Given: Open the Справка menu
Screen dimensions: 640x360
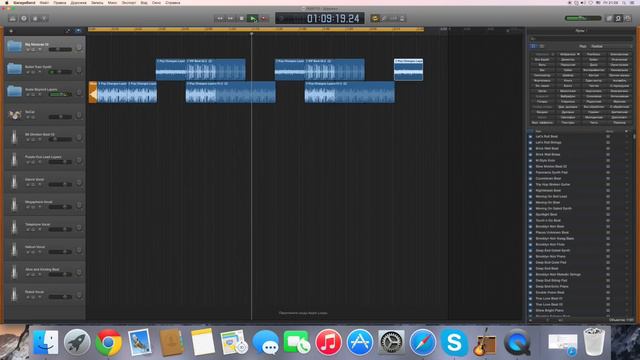Looking at the screenshot, I should pyautogui.click(x=173, y=2).
